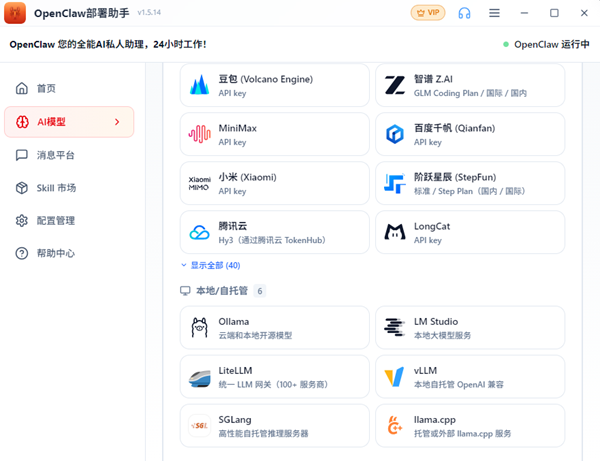This screenshot has width=600, height=461.
Task: Select LongCat provider name
Action: pyautogui.click(x=432, y=226)
